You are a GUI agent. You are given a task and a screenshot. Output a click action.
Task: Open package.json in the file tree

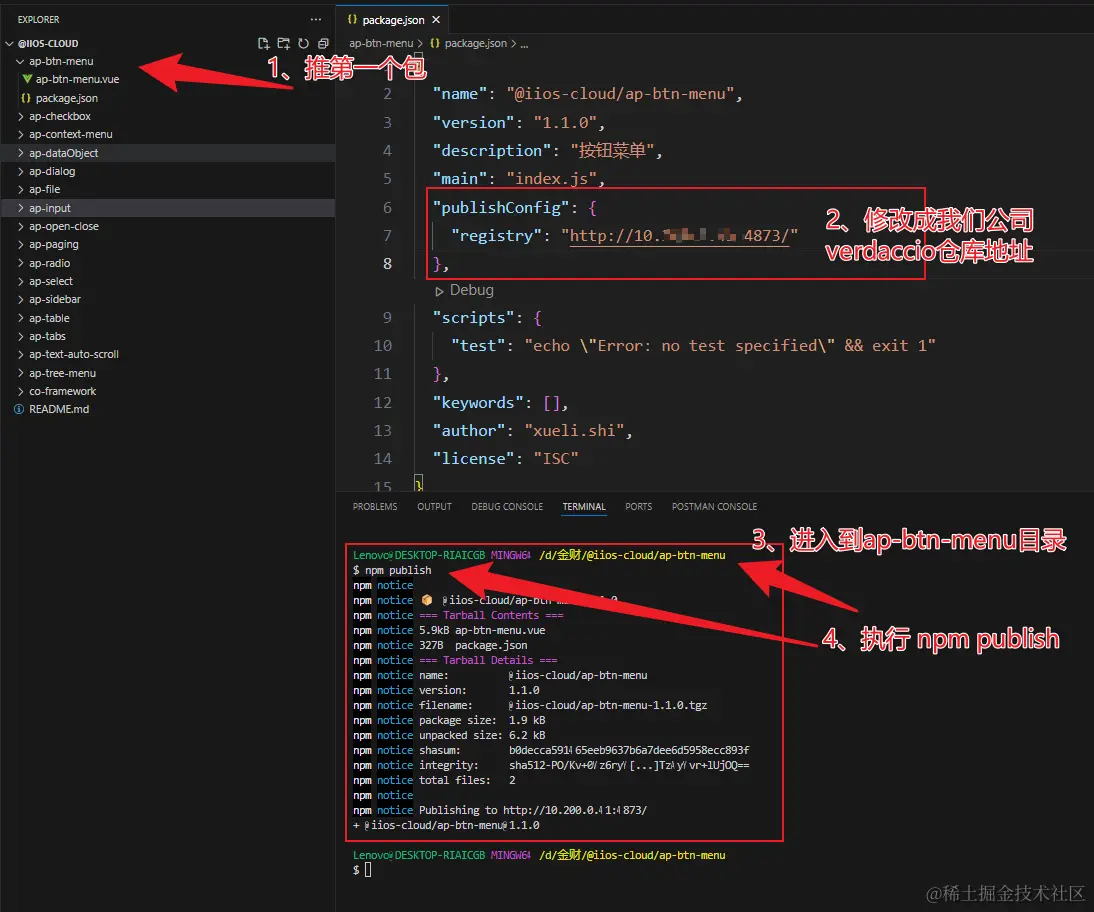66,98
